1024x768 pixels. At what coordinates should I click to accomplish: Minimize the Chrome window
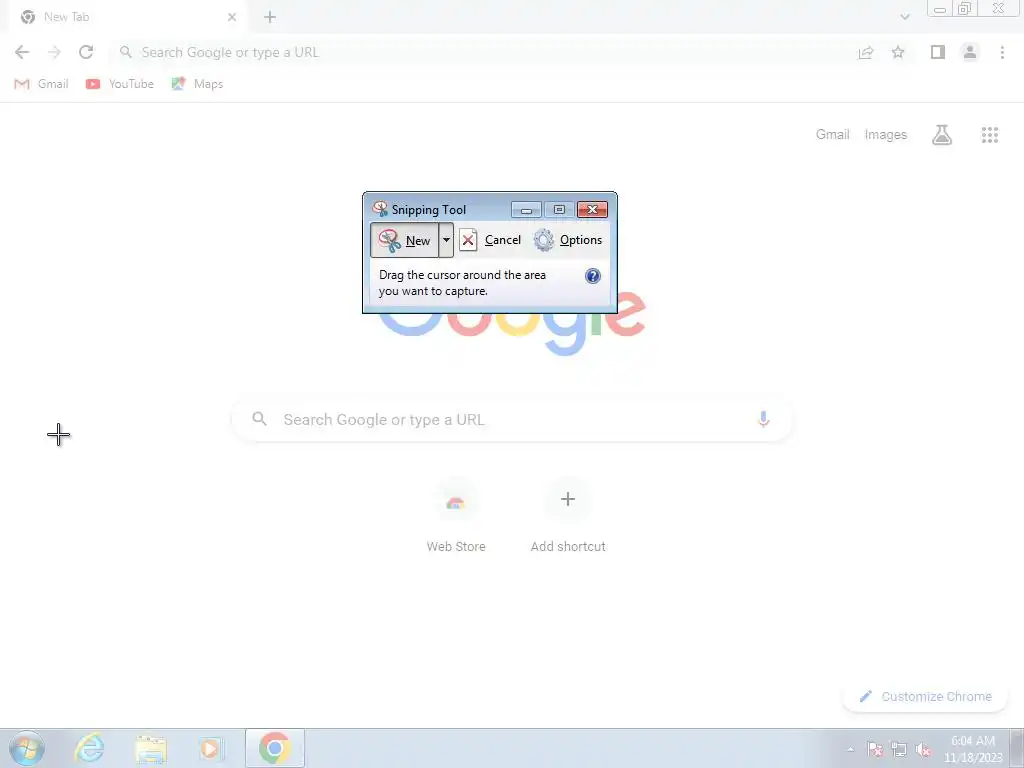[x=940, y=9]
